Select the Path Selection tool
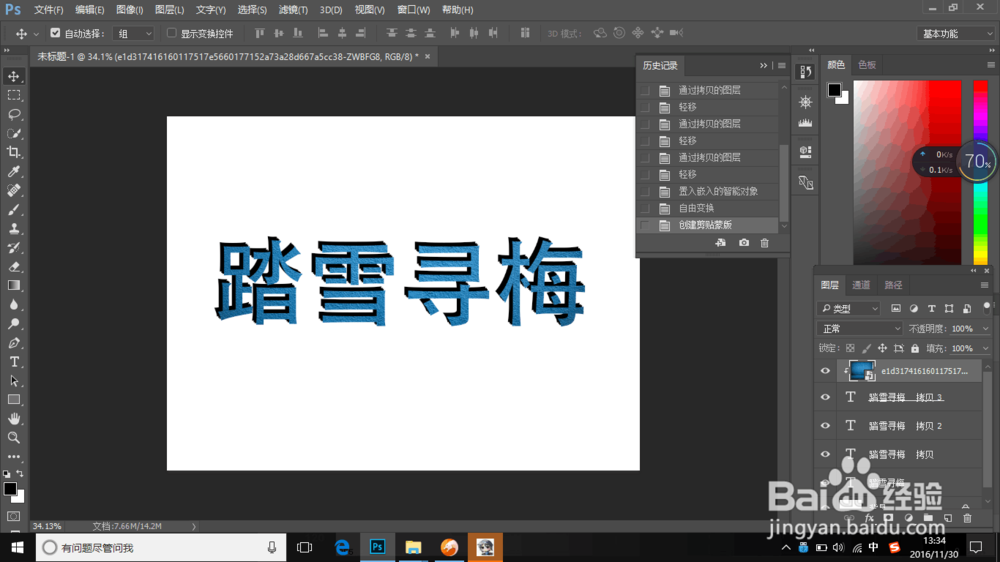Viewport: 1000px width, 562px height. pyautogui.click(x=13, y=381)
